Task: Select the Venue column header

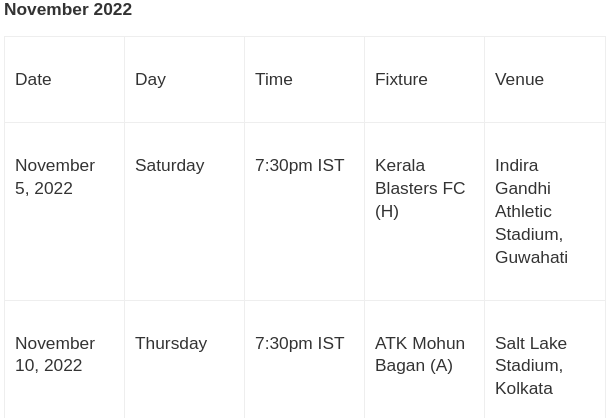Action: click(519, 79)
